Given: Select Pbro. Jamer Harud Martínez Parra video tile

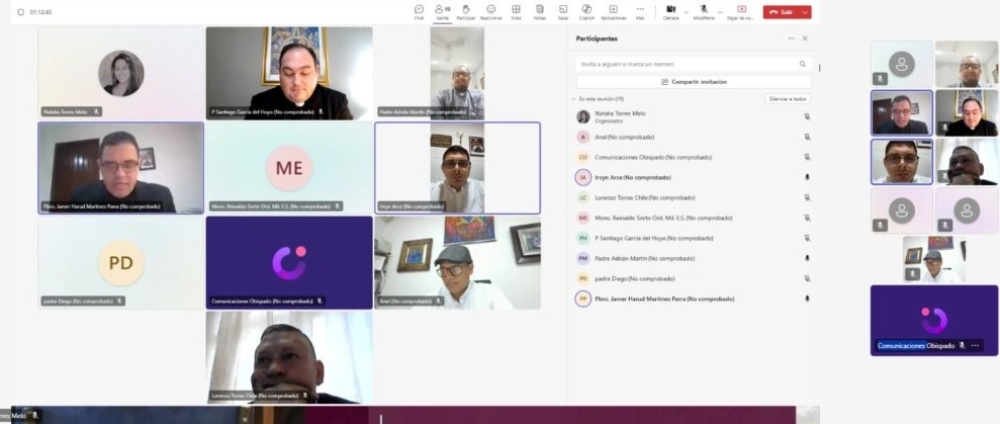Looking at the screenshot, I should [x=121, y=168].
